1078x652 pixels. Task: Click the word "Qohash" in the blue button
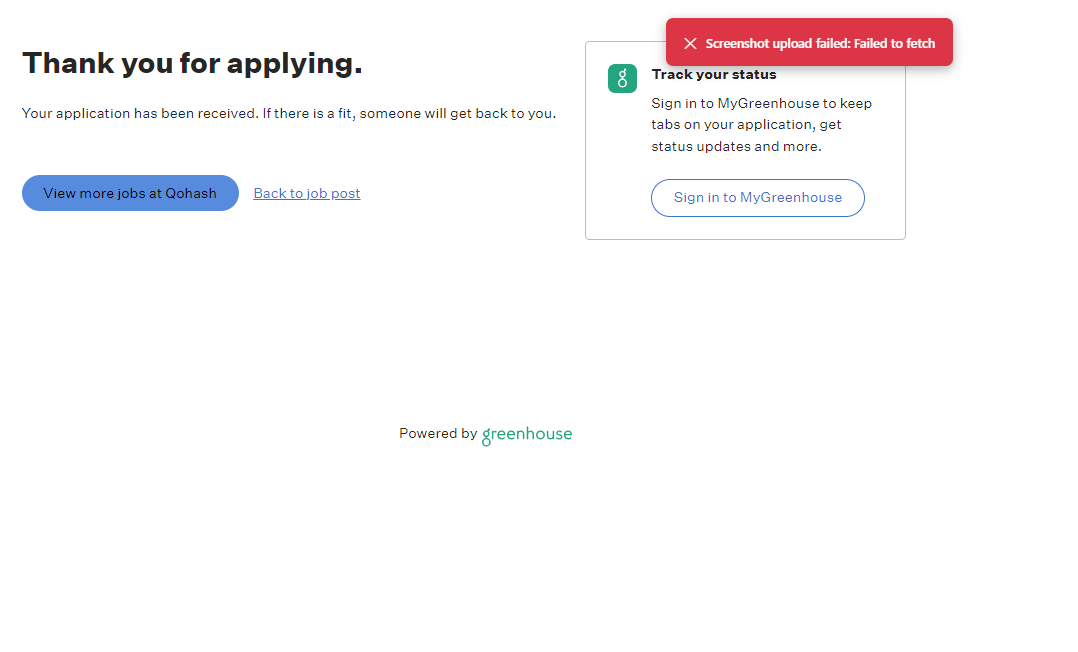(x=191, y=193)
